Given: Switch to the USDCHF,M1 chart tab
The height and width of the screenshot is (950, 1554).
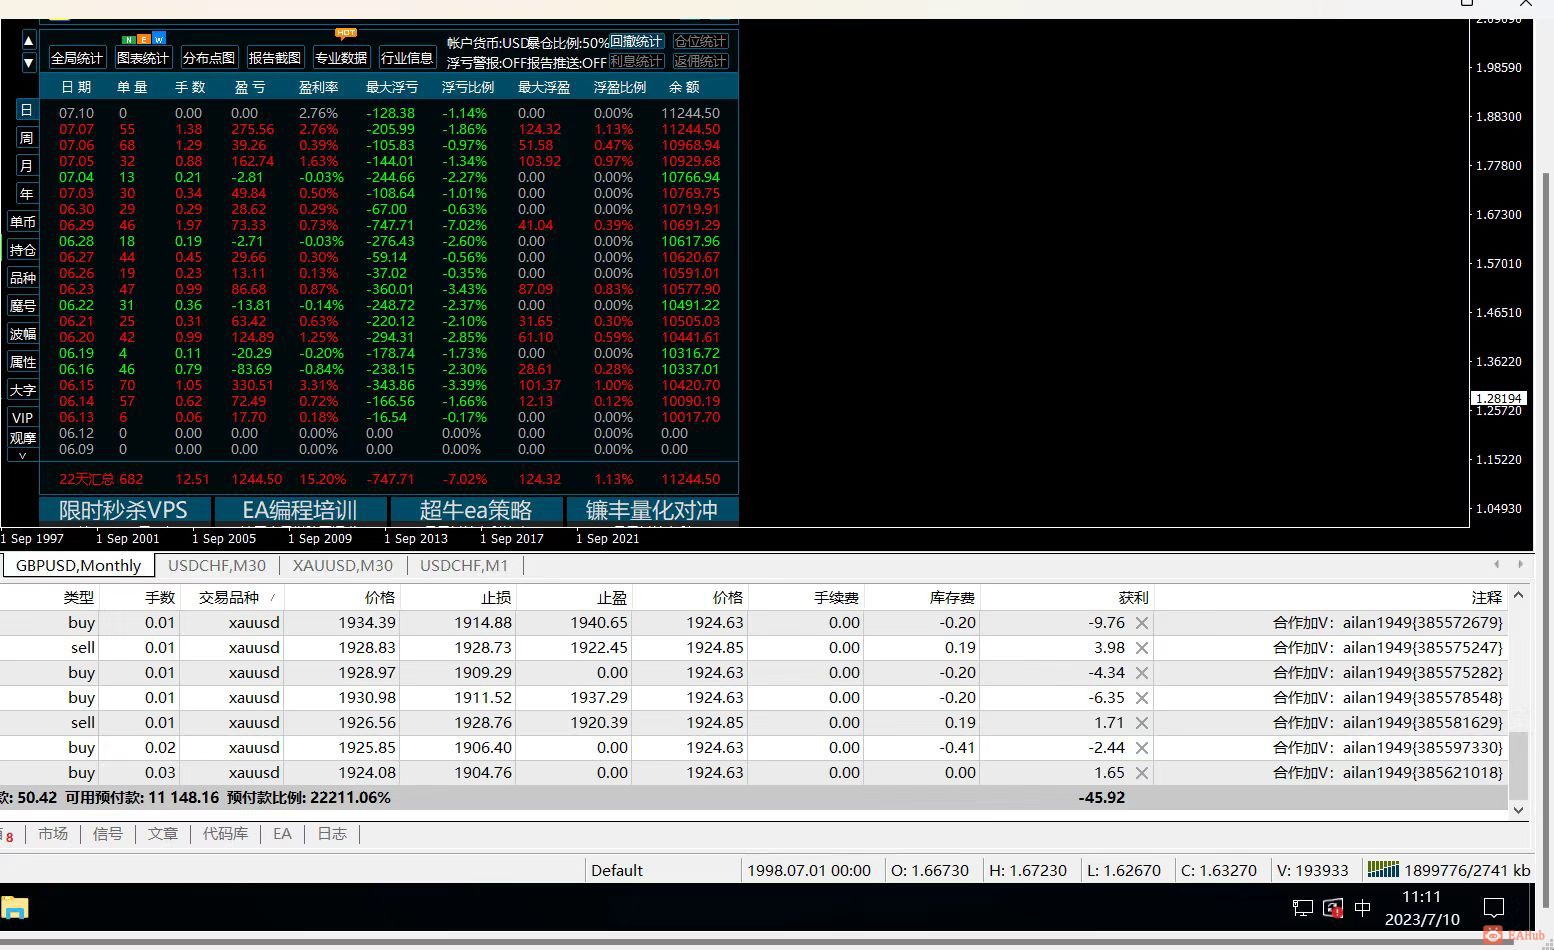Looking at the screenshot, I should [464, 565].
